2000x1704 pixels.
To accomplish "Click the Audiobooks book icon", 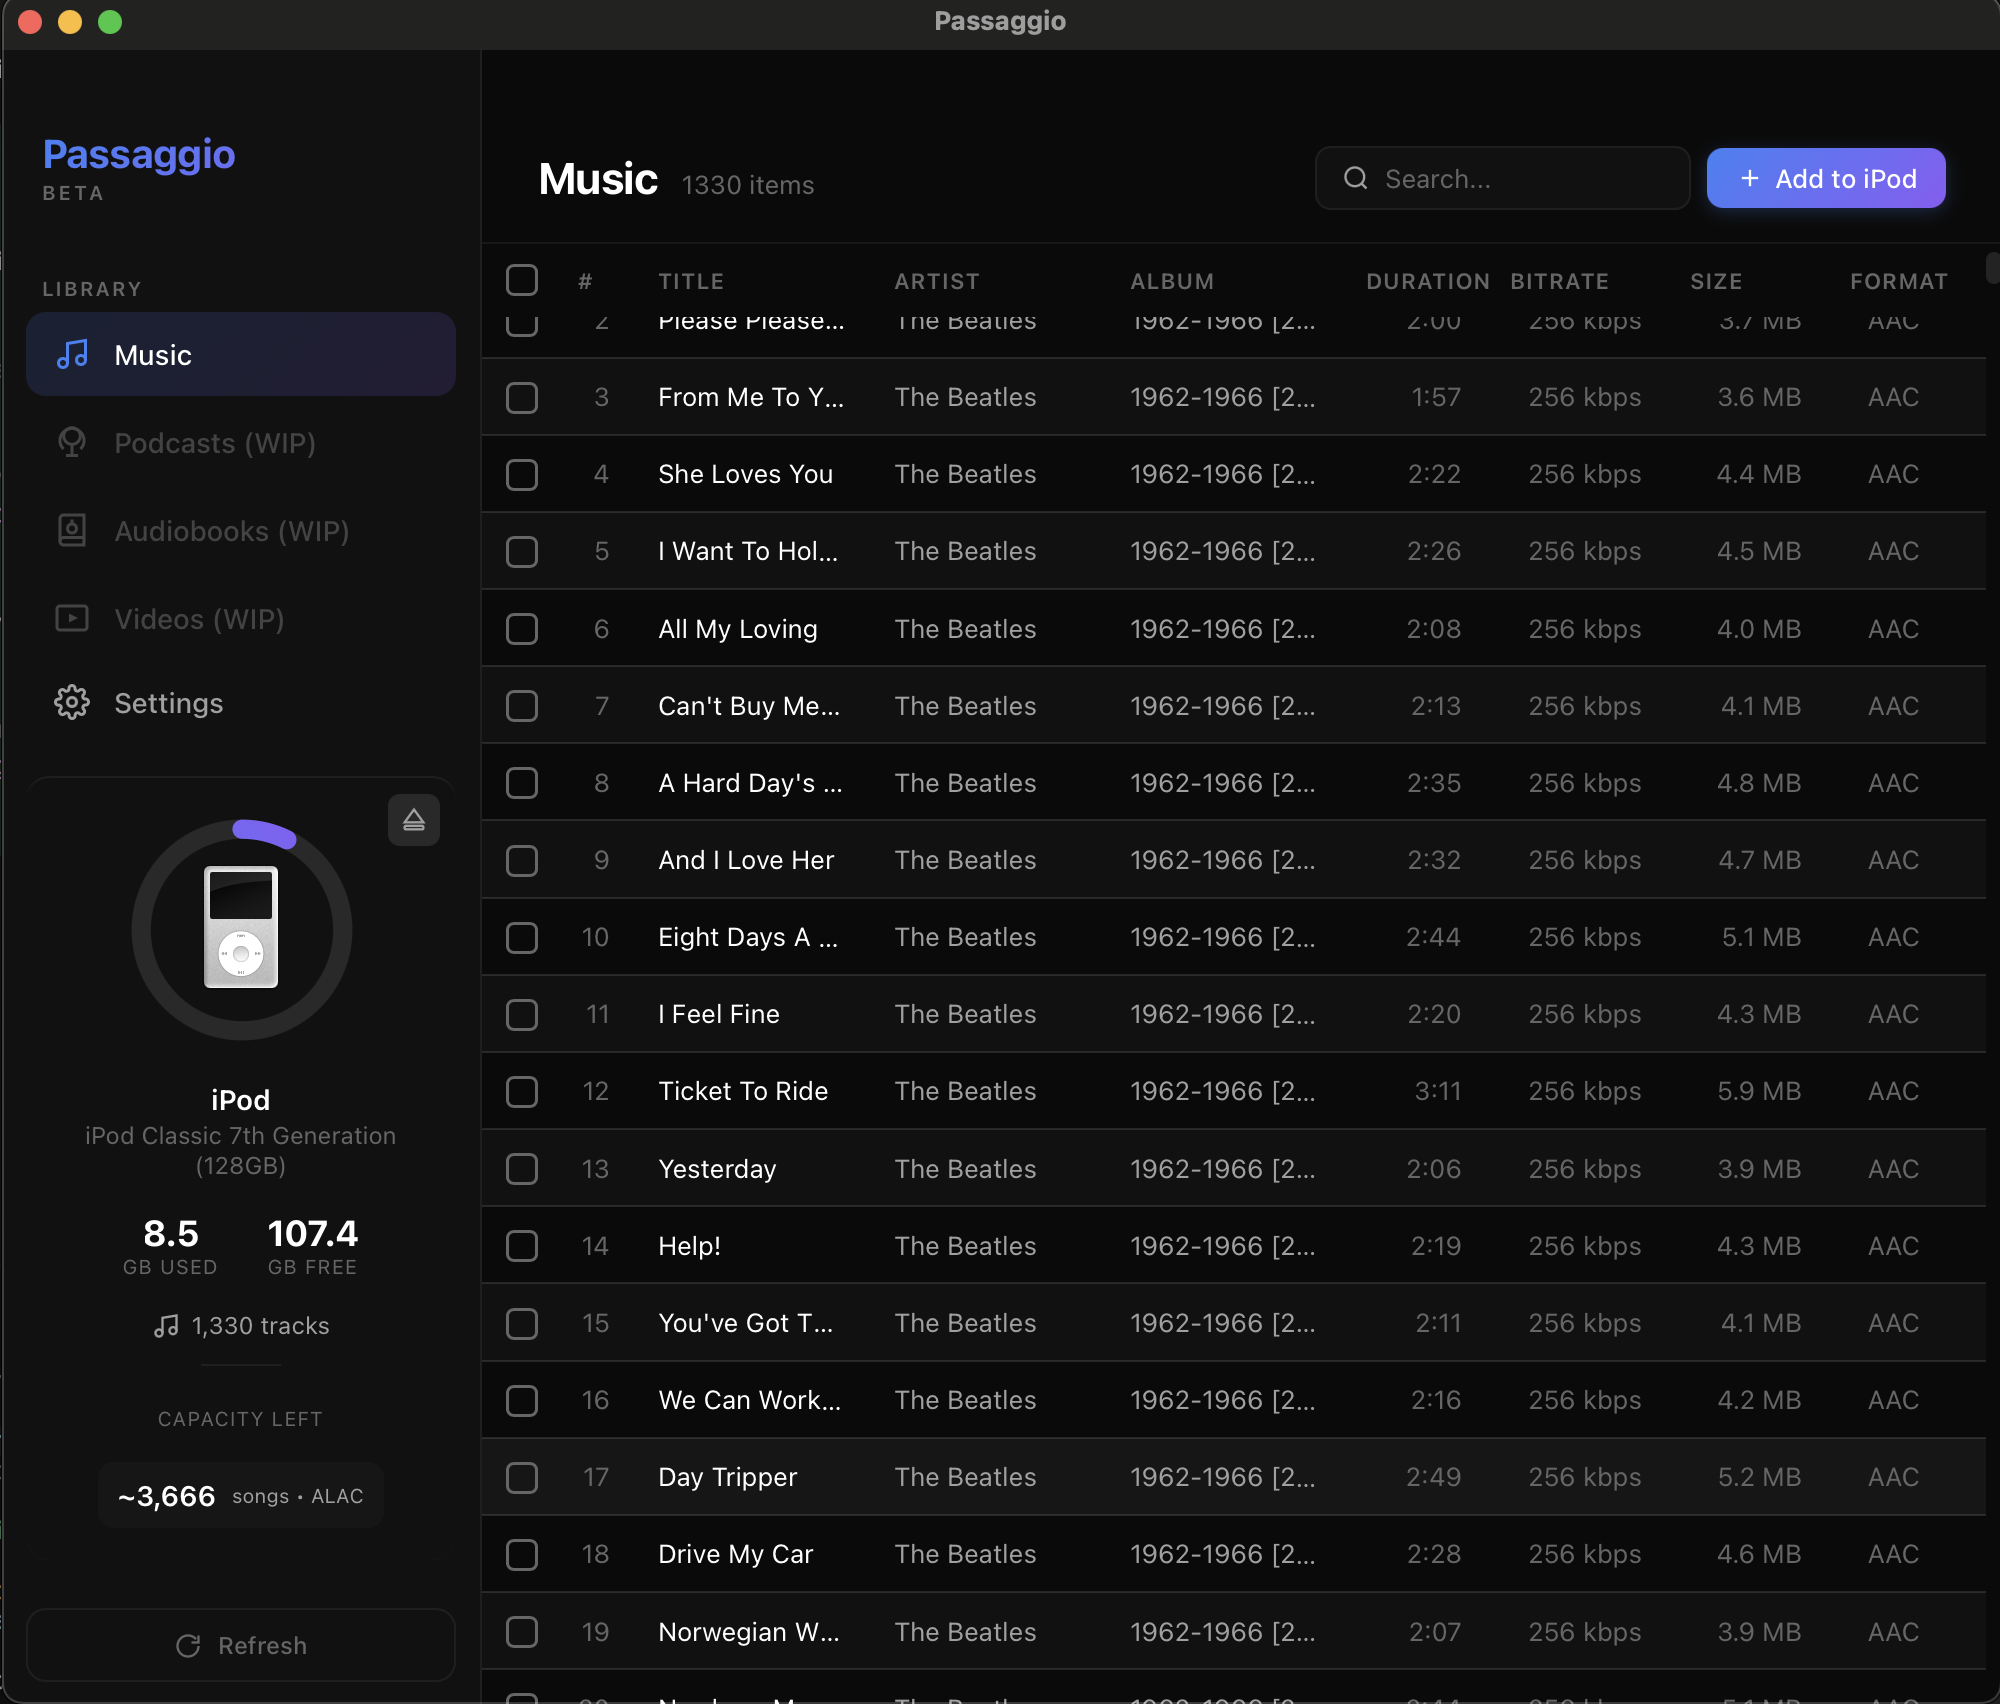I will click(x=70, y=531).
